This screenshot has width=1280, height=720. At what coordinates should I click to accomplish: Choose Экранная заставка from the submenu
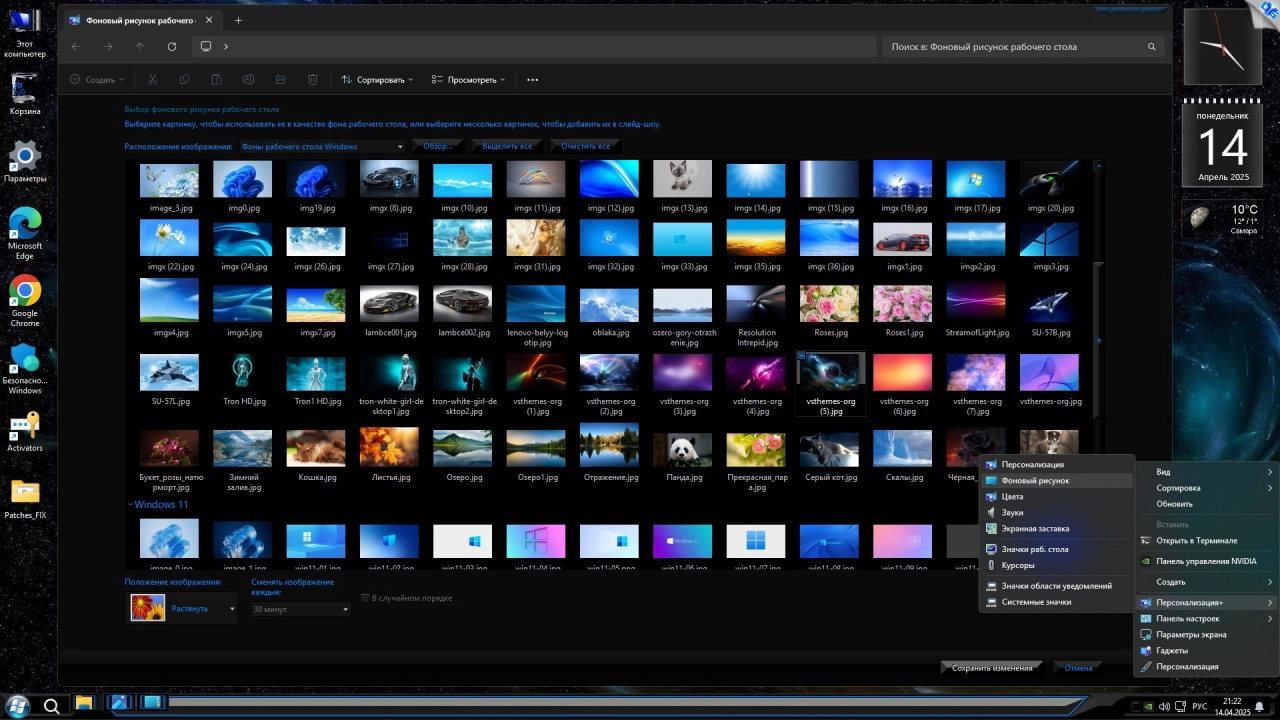[1055, 529]
